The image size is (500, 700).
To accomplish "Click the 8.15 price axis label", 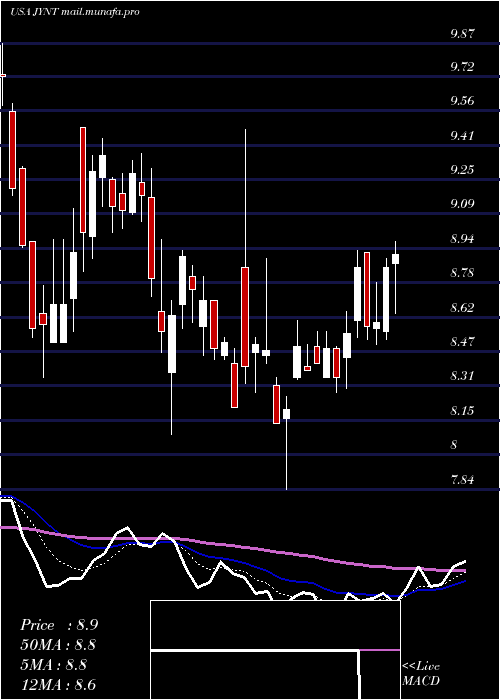I will (462, 411).
